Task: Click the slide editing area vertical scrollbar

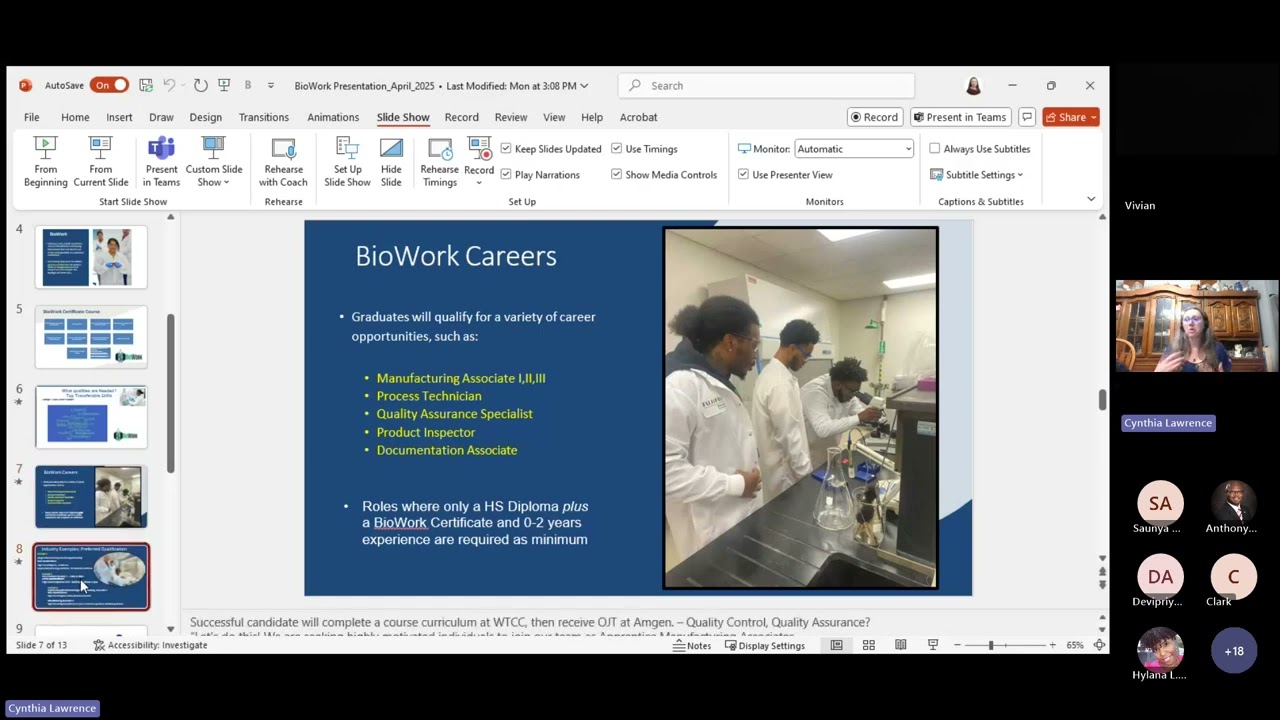Action: click(x=1102, y=400)
